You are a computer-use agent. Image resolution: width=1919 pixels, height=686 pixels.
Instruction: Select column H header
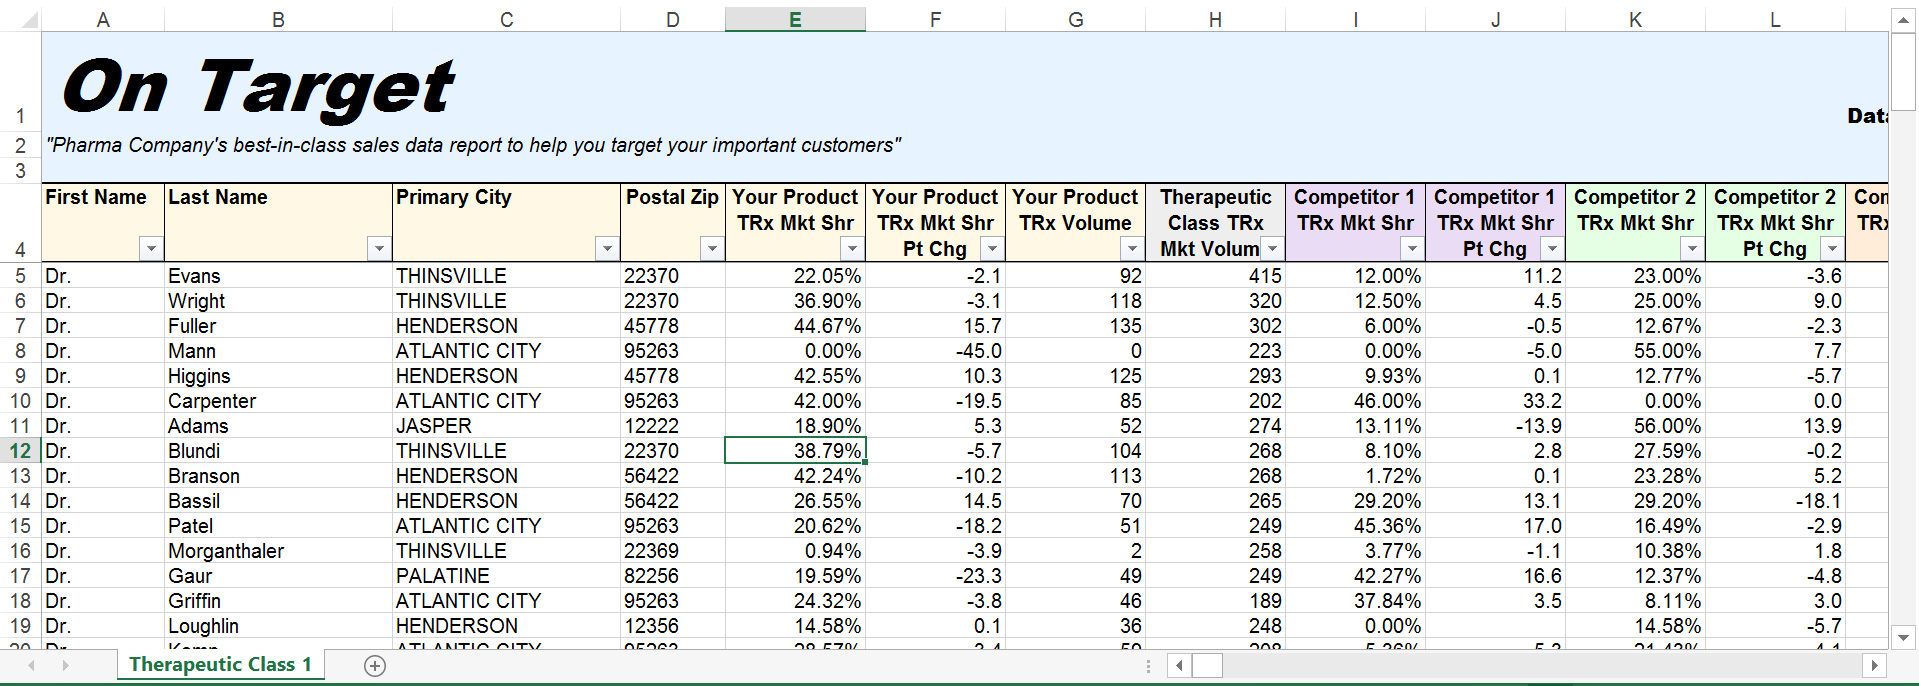[1215, 19]
